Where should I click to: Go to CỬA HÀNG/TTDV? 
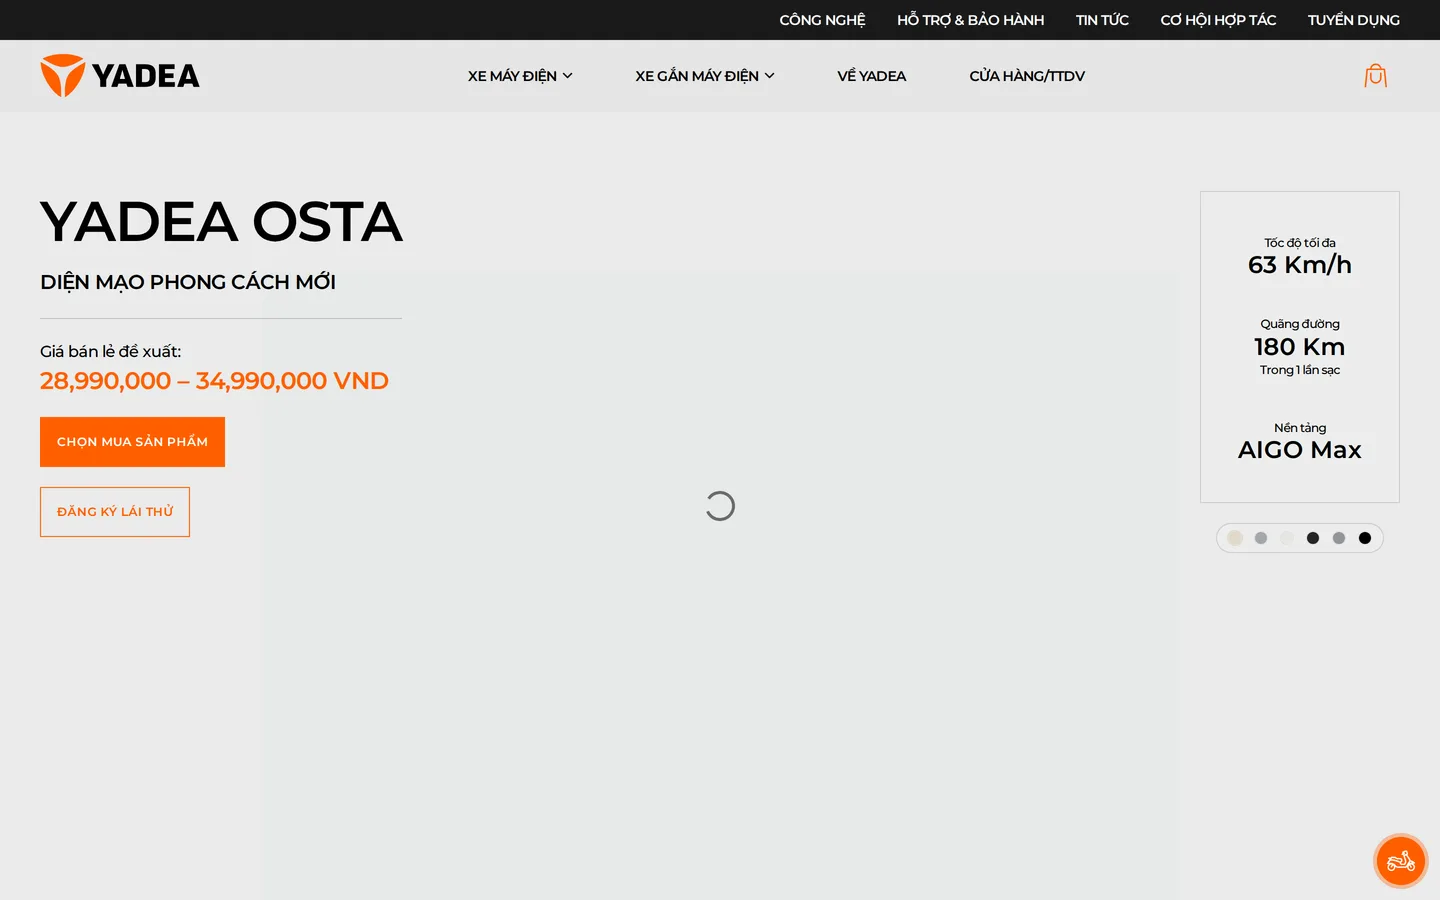coord(1027,76)
